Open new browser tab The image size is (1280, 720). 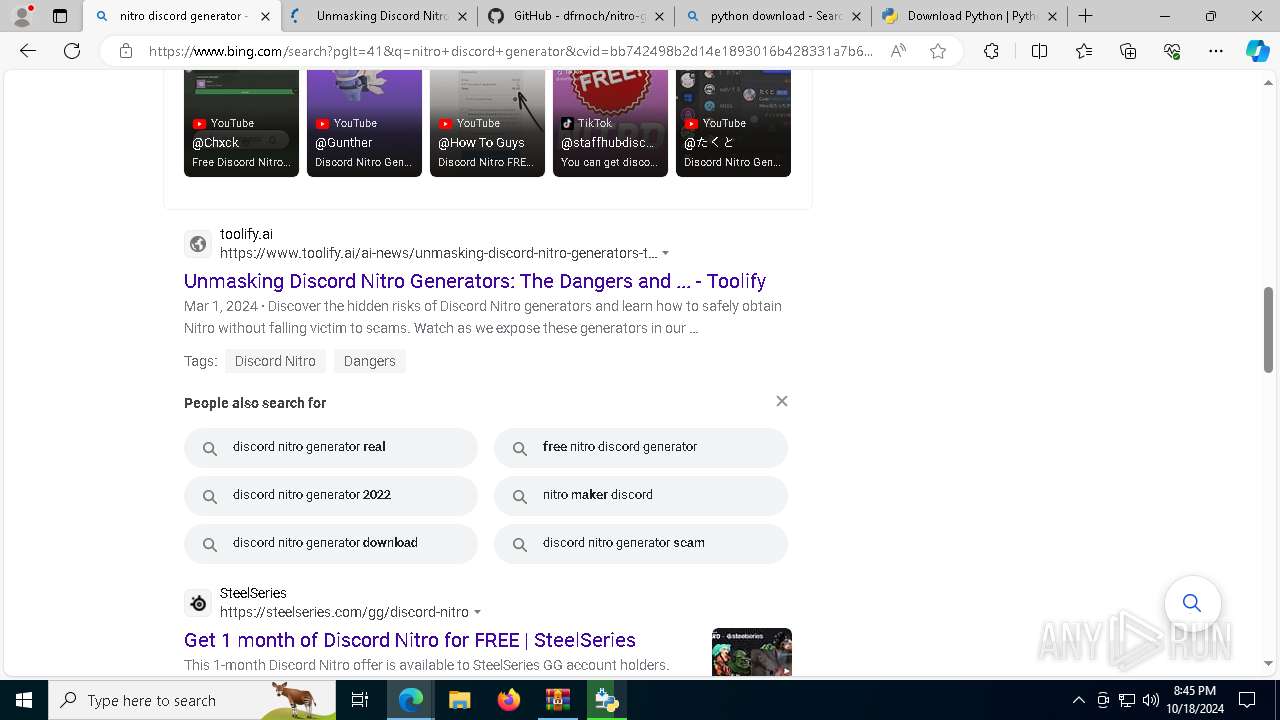(x=1086, y=16)
